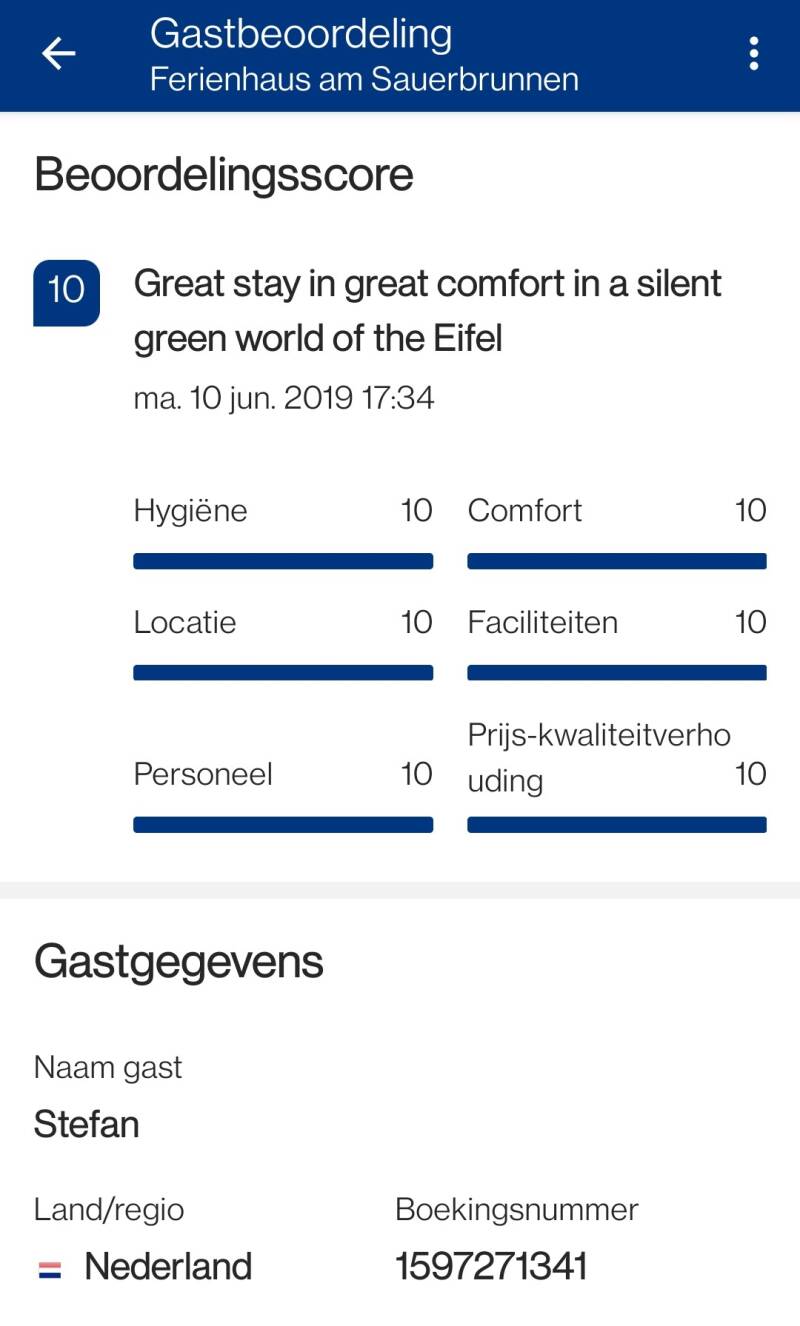
Task: Tap the Gastgegevens section heading
Action: pyautogui.click(x=179, y=962)
